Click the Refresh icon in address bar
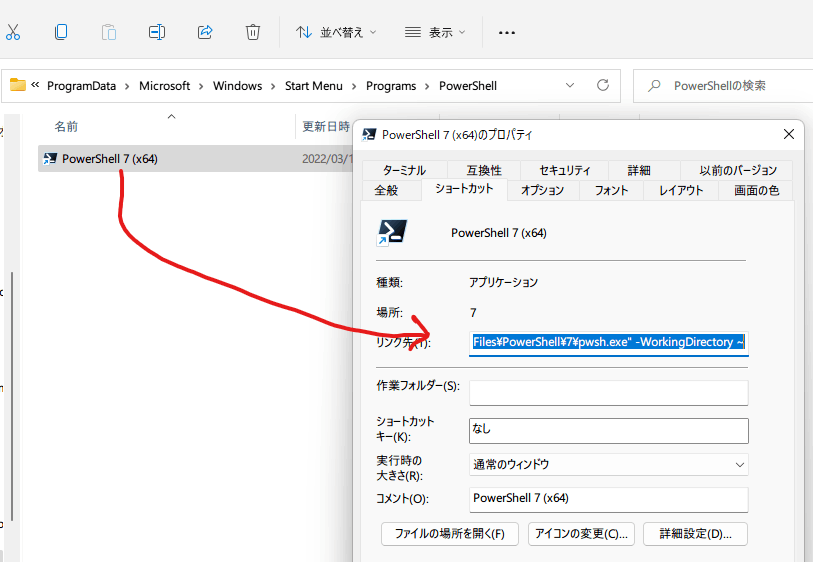Image resolution: width=813 pixels, height=562 pixels. 602,85
